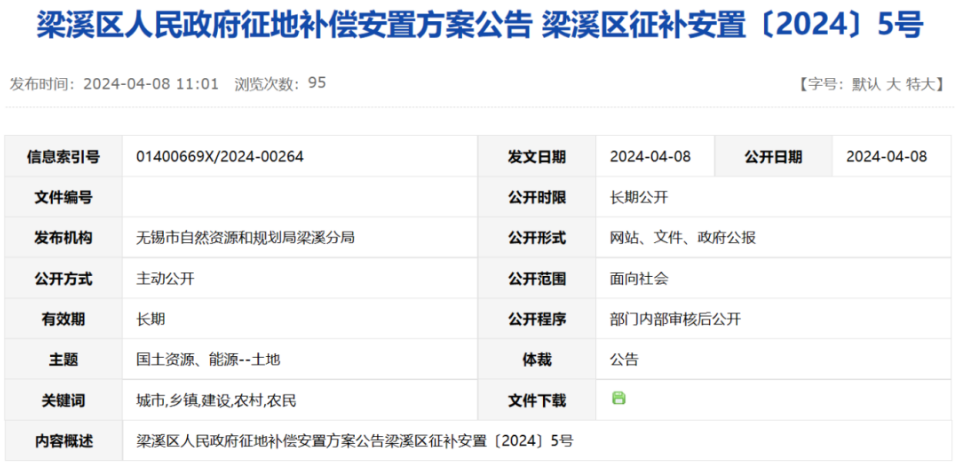Viewport: 955px width, 469px height.
Task: Click the 公开日期 label cell
Action: coord(773,157)
